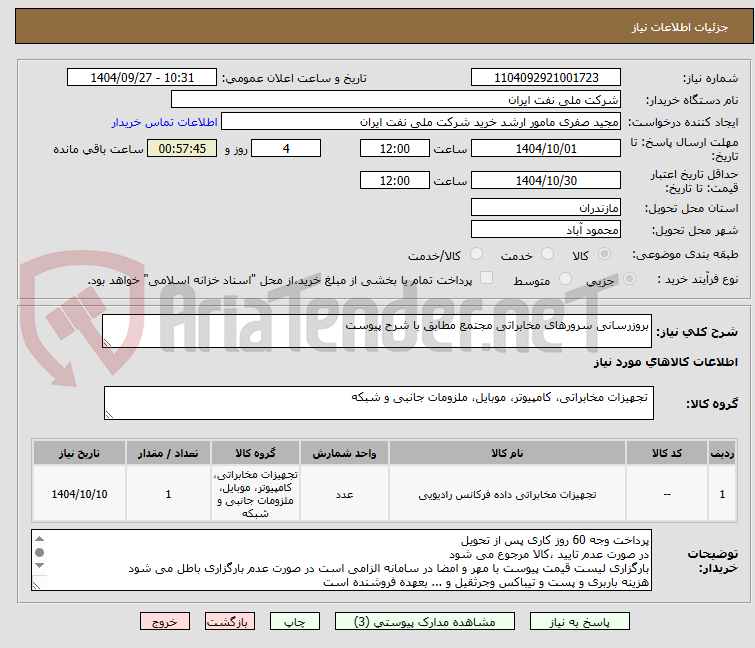Click the buyer name field شرکت ملی نفت ایران
The image size is (755, 648).
point(395,100)
